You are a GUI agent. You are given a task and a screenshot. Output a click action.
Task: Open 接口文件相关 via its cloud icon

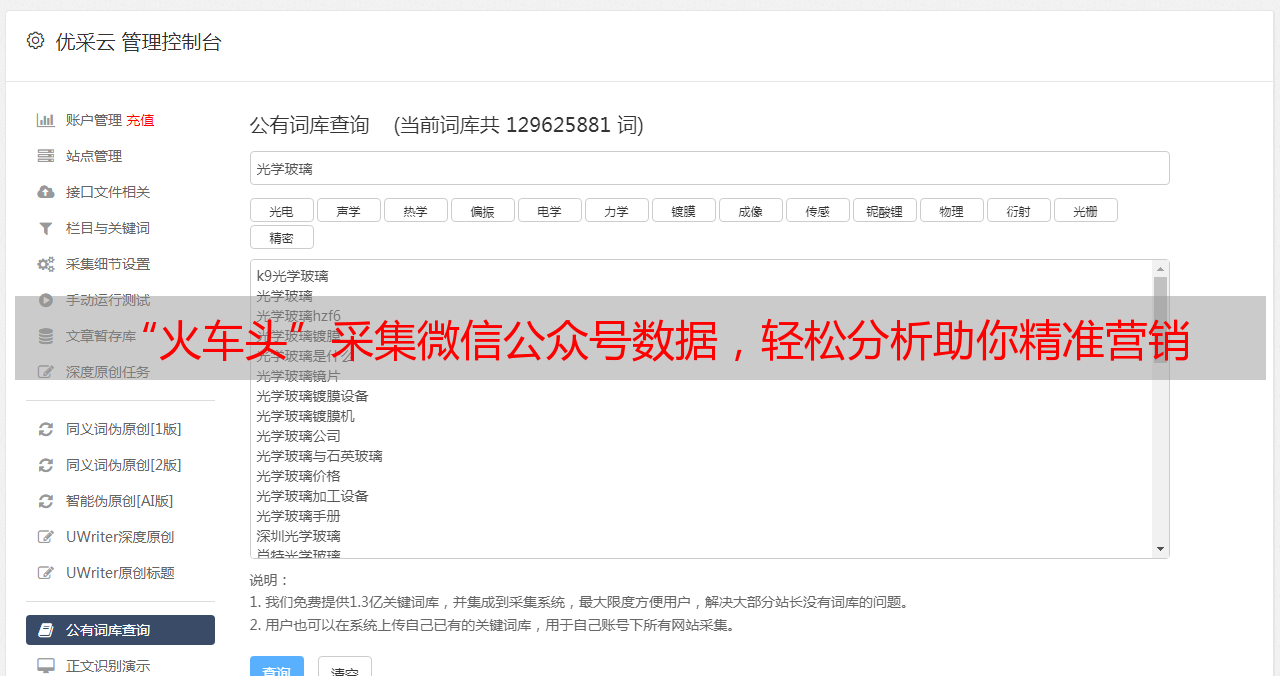[46, 192]
